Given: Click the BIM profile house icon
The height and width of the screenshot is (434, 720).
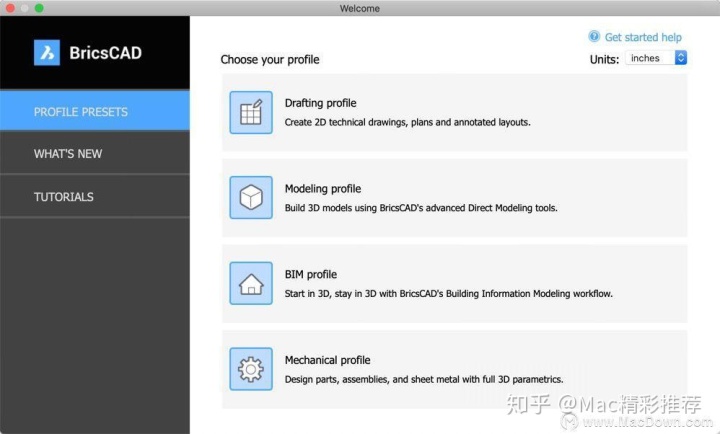Looking at the screenshot, I should pos(251,283).
